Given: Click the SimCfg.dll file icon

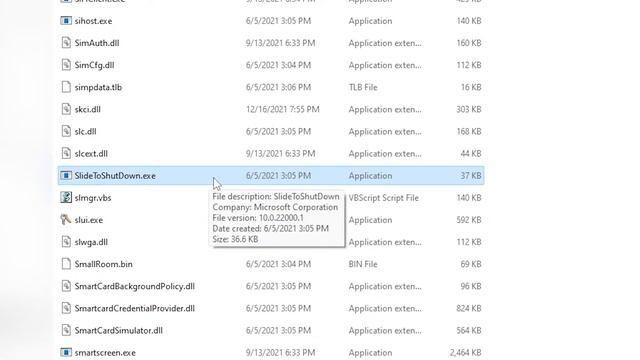Looking at the screenshot, I should [x=66, y=65].
